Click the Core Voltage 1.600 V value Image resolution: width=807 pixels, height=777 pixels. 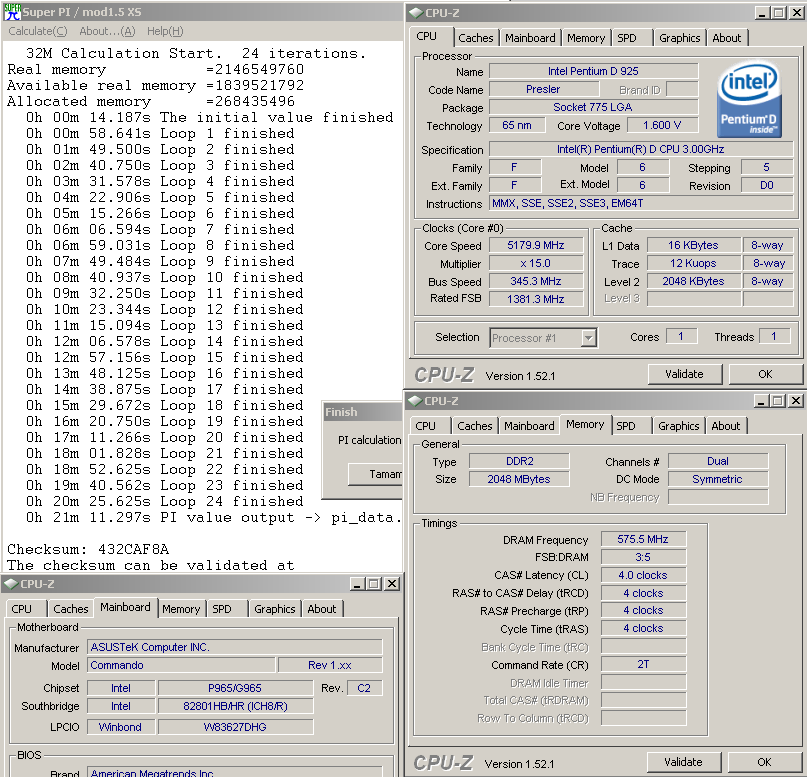coord(662,125)
